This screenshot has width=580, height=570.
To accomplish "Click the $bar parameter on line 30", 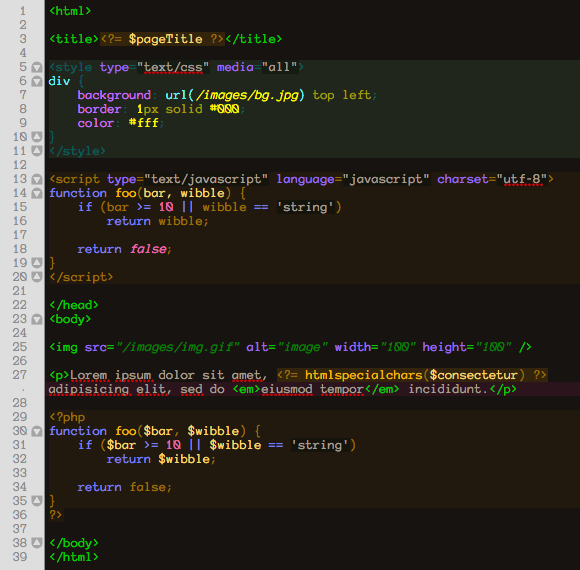I will tap(158, 431).
